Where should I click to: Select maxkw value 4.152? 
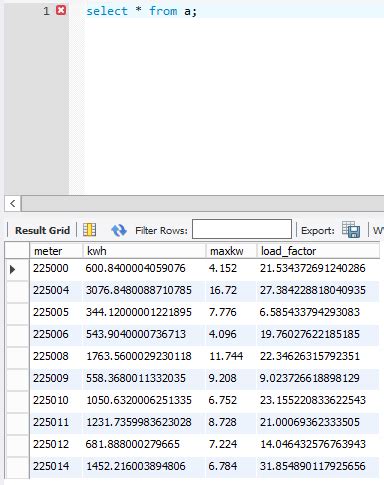[x=231, y=268]
